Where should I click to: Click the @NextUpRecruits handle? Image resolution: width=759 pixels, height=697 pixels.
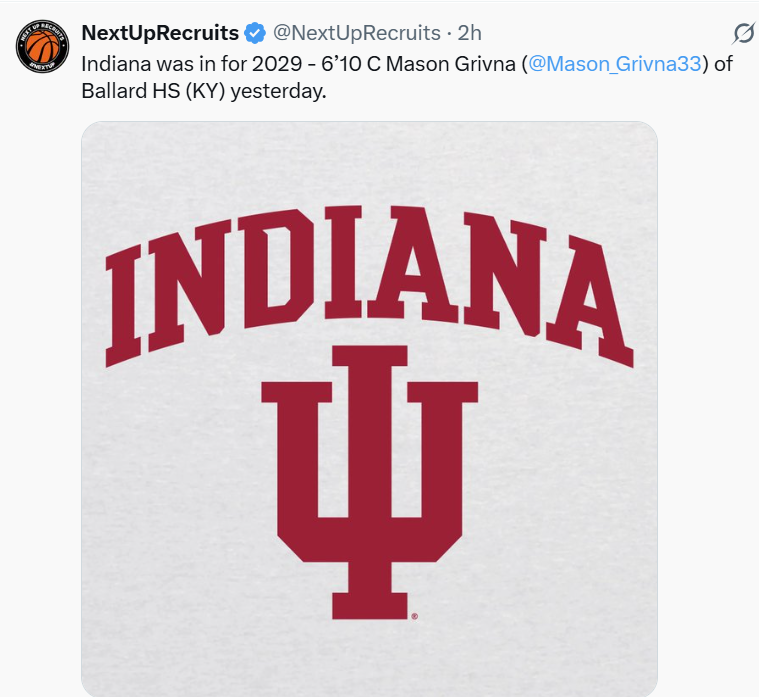coord(357,33)
